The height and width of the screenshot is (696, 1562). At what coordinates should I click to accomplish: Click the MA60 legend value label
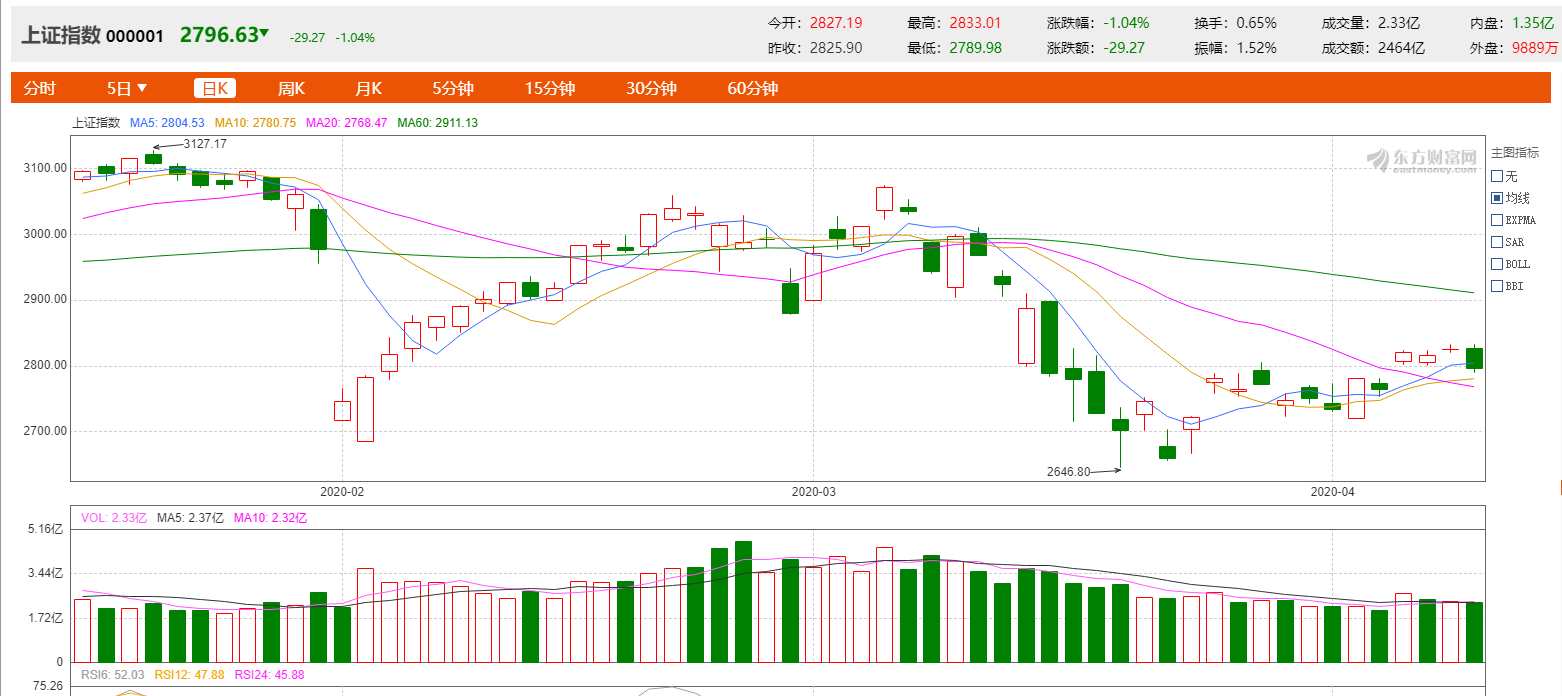[x=437, y=123]
